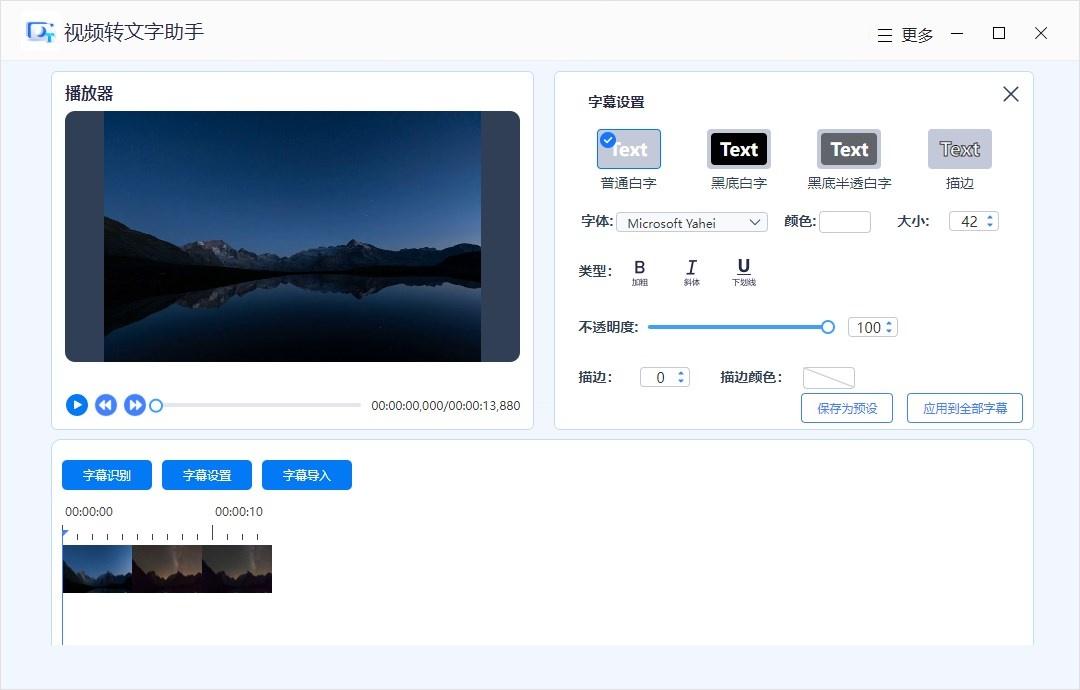Click the 字幕识别 button
The image size is (1080, 690).
pyautogui.click(x=107, y=475)
